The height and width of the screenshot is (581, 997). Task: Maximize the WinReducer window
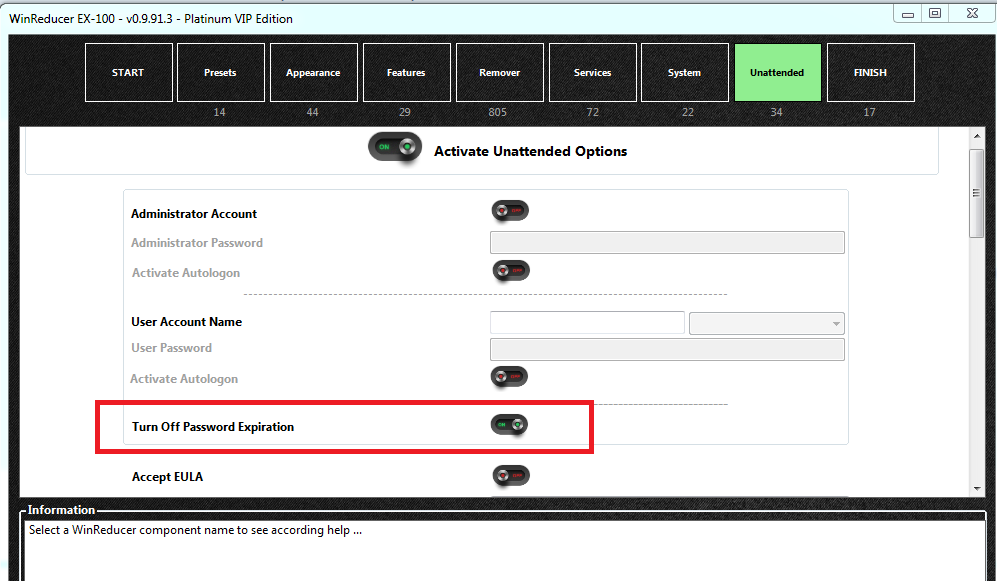[935, 13]
